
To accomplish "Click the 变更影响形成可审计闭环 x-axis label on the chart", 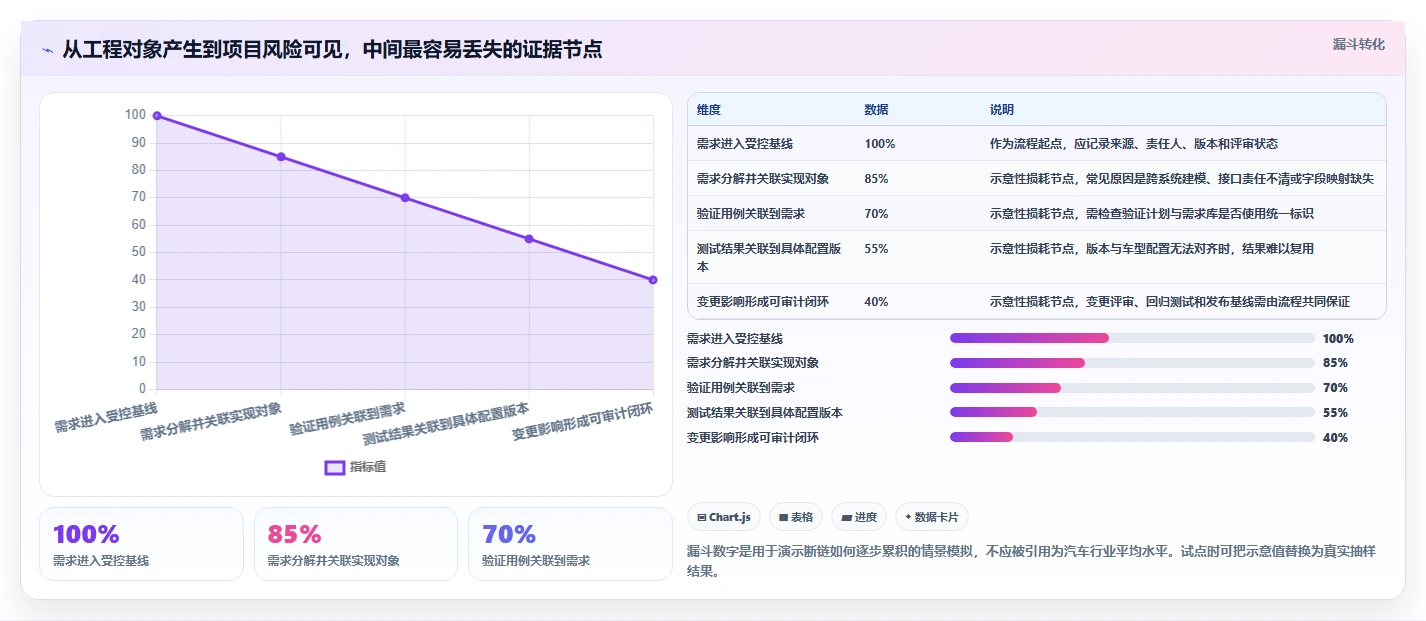I will click(583, 422).
